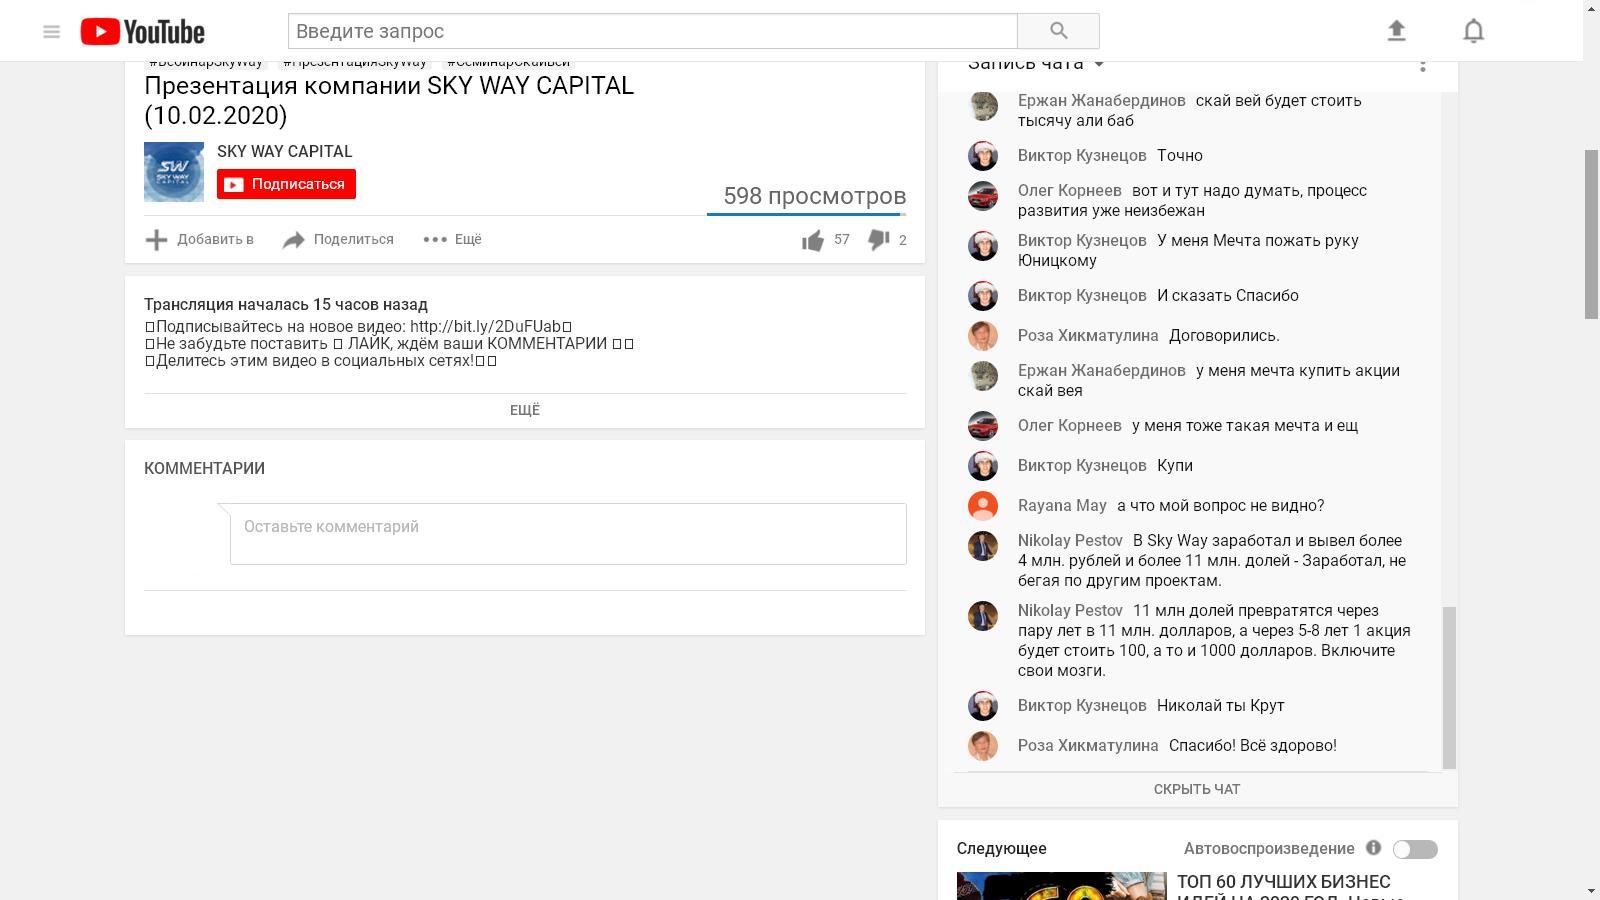This screenshot has width=1600, height=900.
Task: Expand the Запись чата dropdown arrow
Action: click(1099, 64)
